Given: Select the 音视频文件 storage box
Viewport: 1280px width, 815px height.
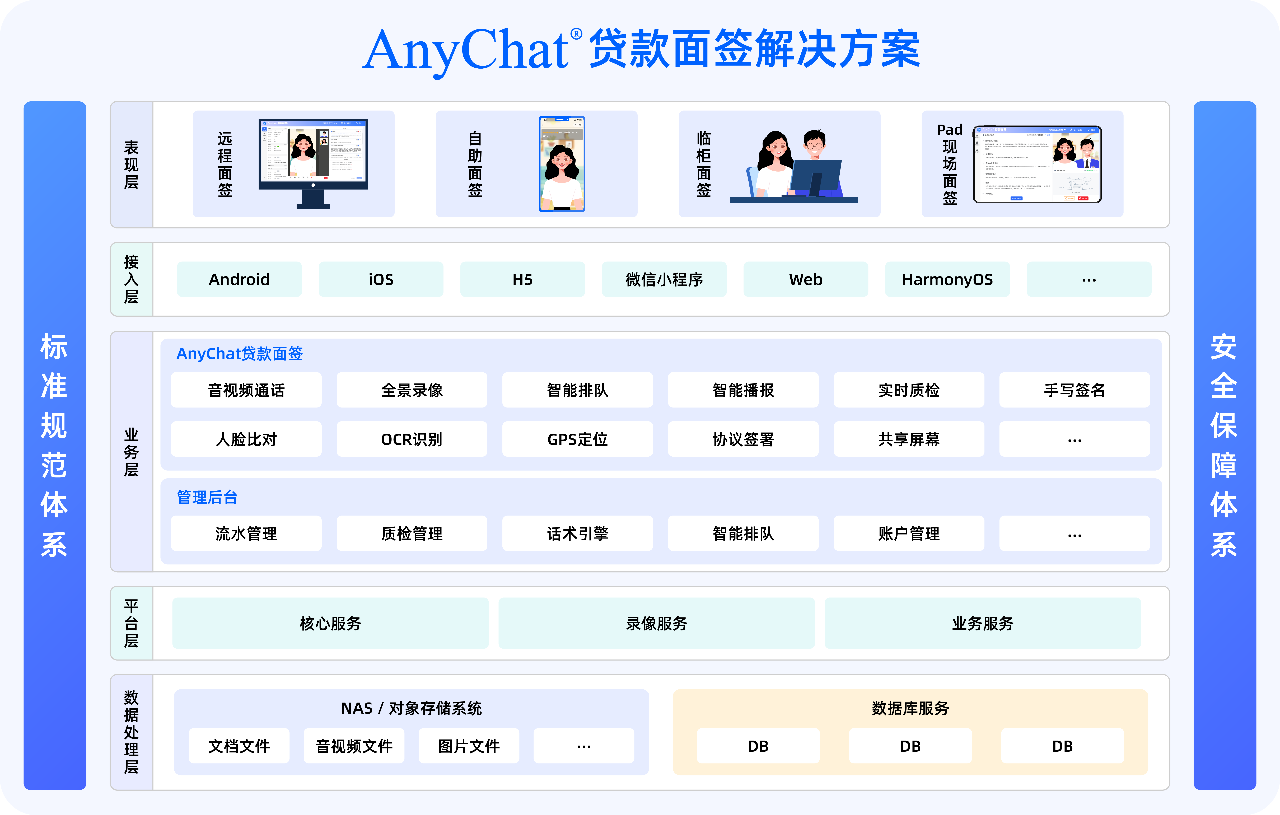Looking at the screenshot, I should click(354, 746).
